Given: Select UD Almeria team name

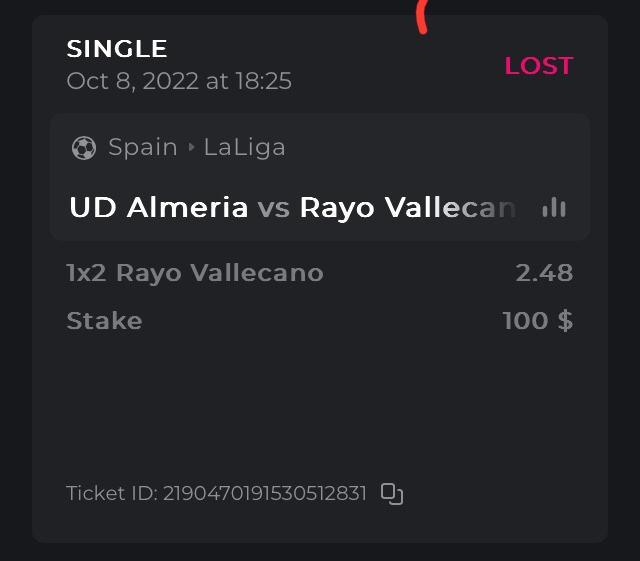Looking at the screenshot, I should (158, 207).
